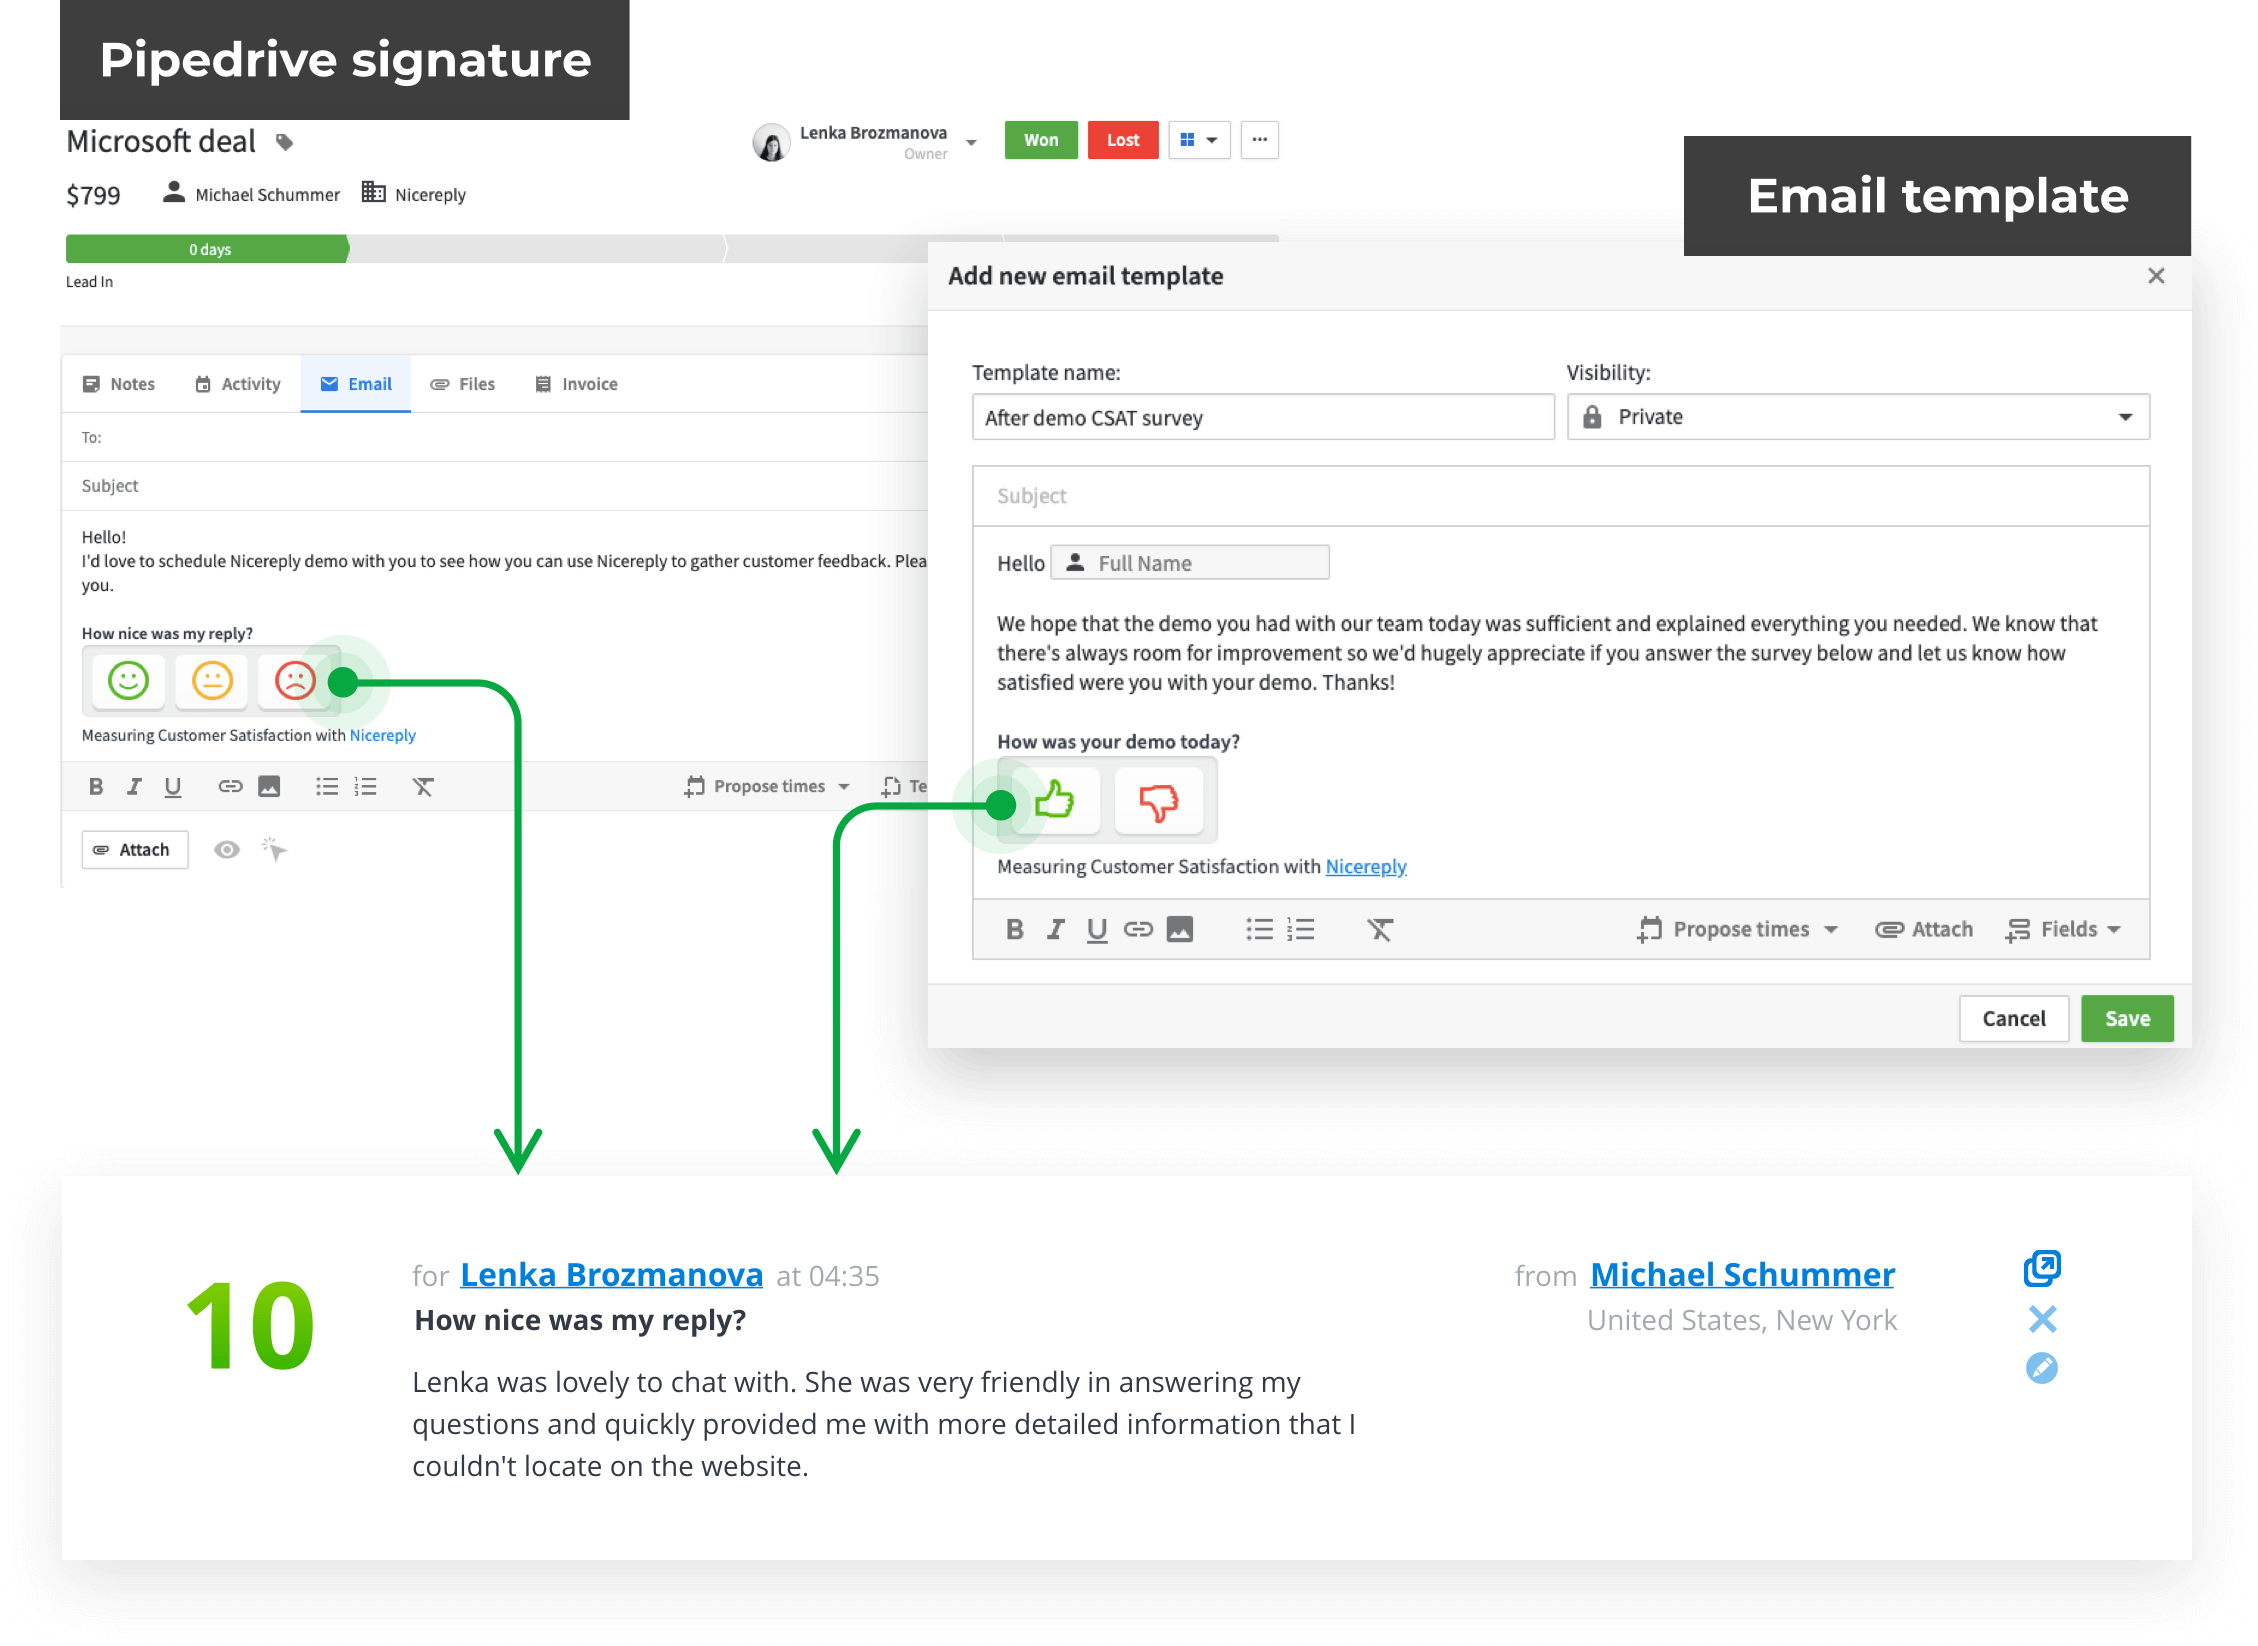Click Save button for email template
Screen dimensions: 2258x1646
pos(2128,1018)
